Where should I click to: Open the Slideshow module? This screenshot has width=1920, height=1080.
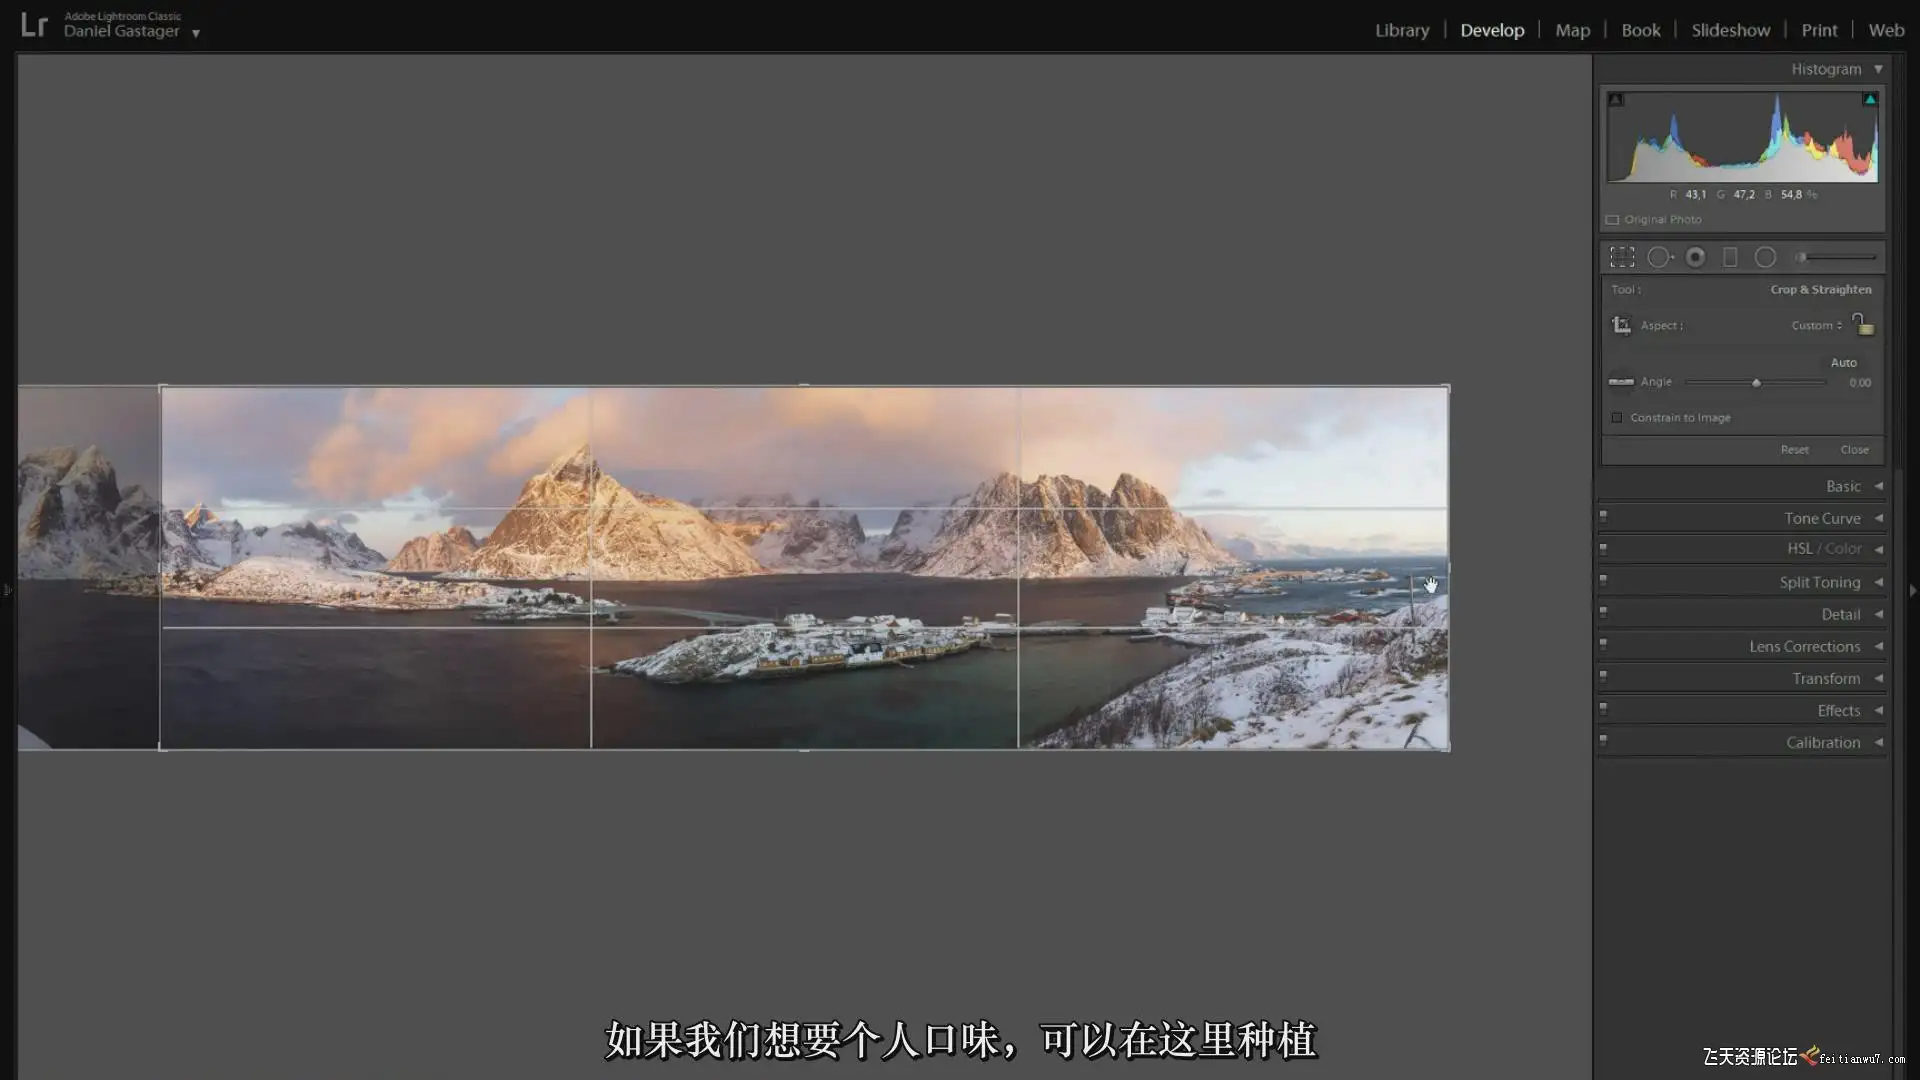click(x=1730, y=30)
